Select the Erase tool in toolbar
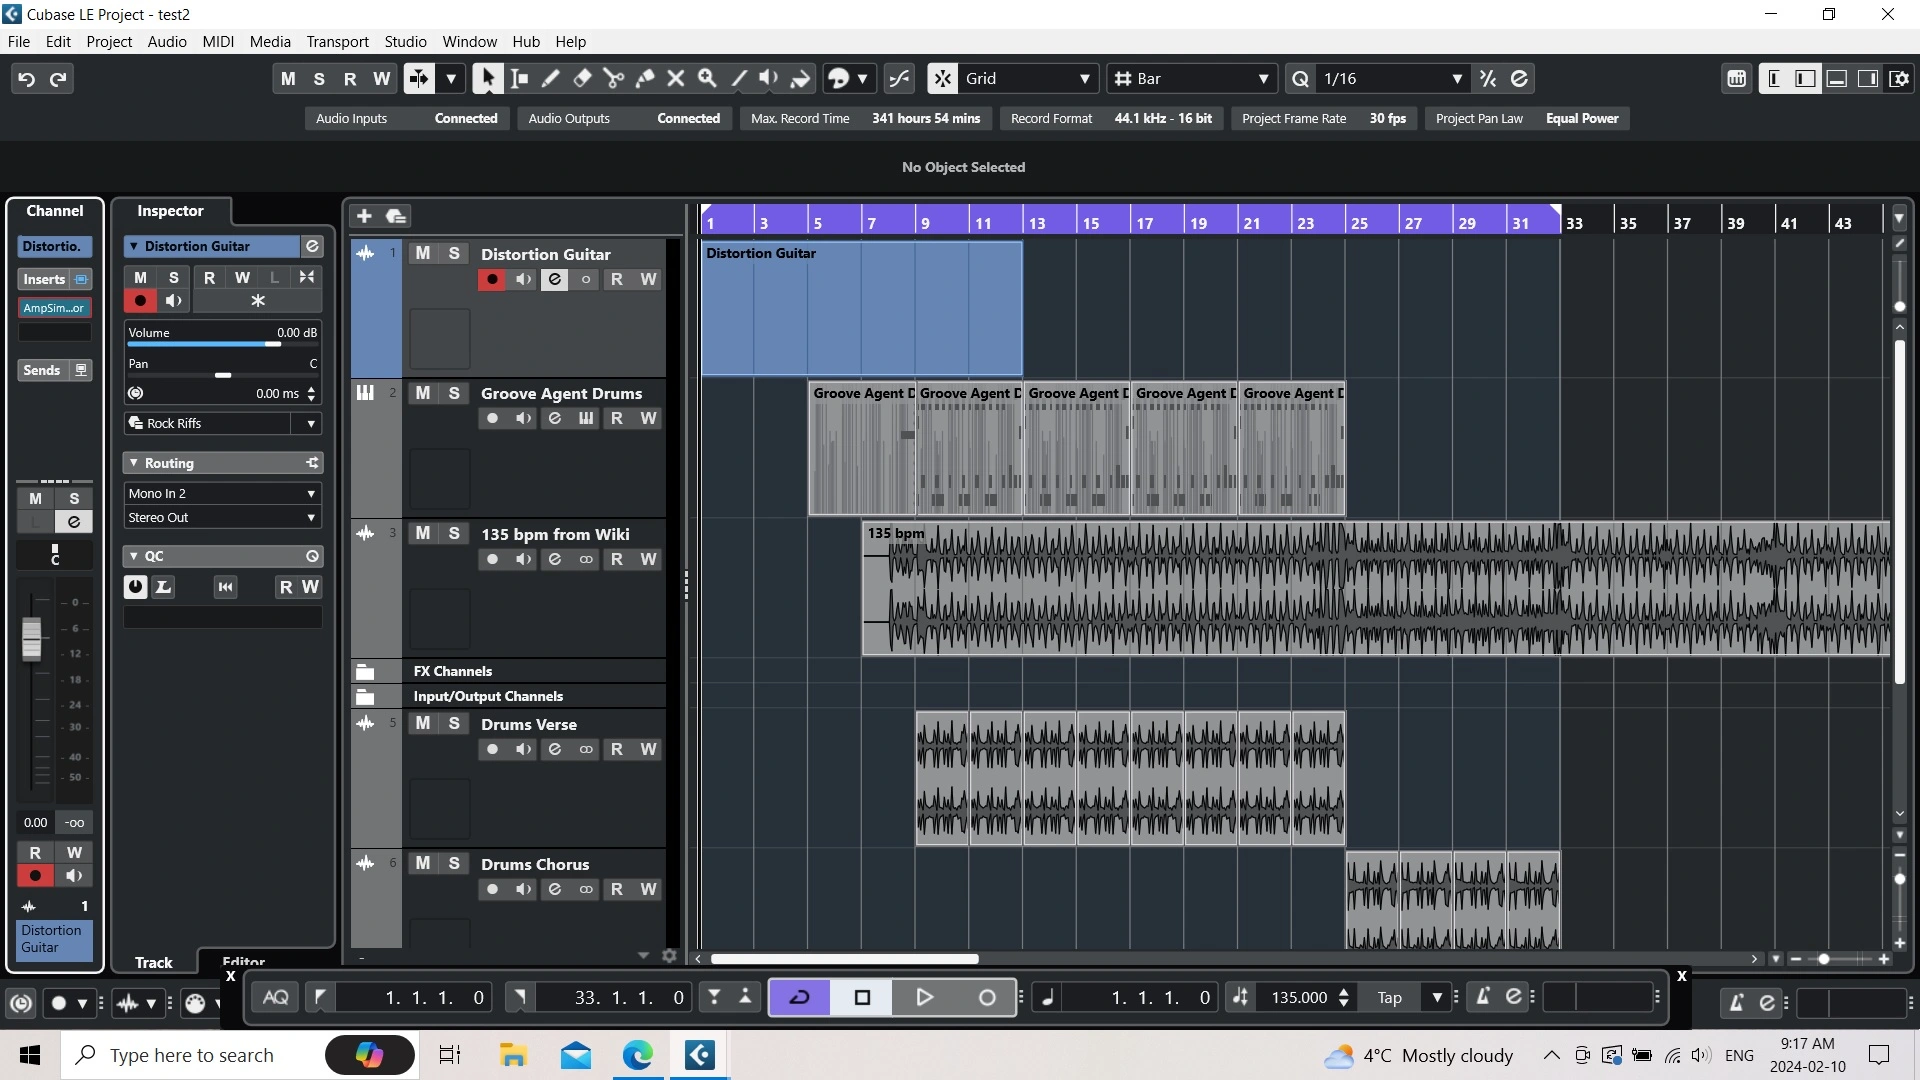Image resolution: width=1920 pixels, height=1080 pixels. (582, 78)
